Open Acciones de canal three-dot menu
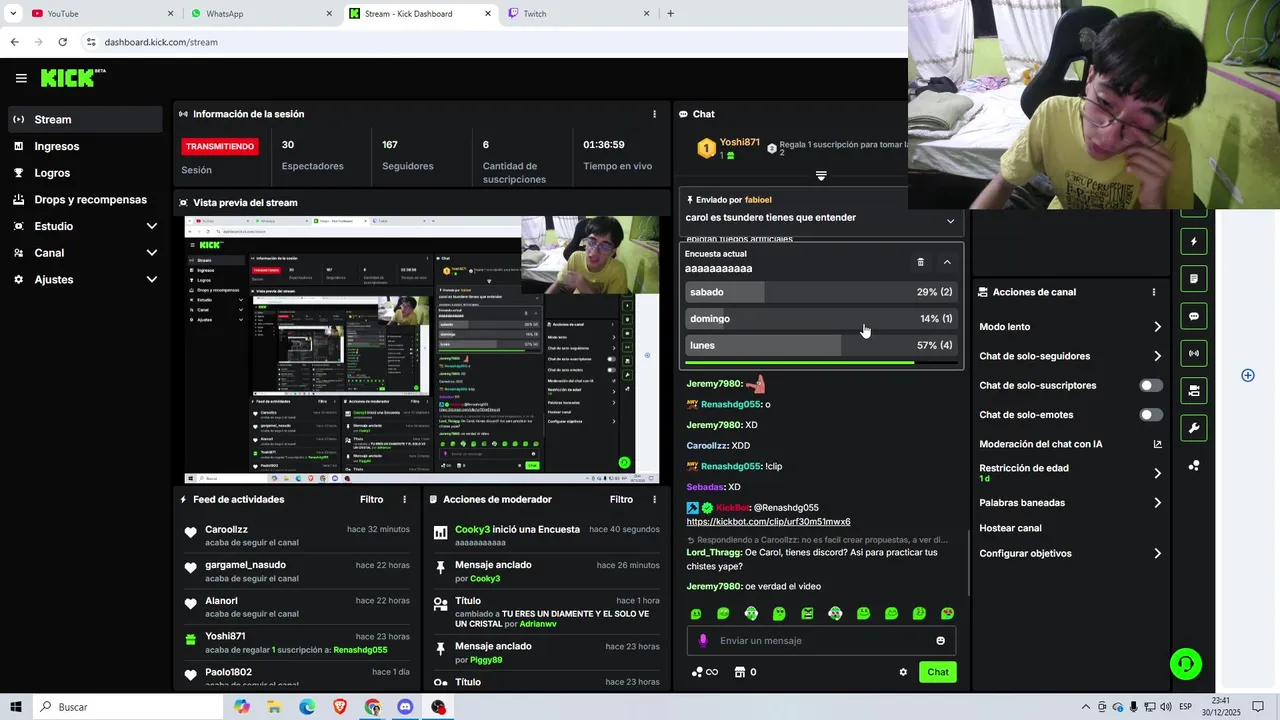The width and height of the screenshot is (1280, 720). coord(1154,292)
